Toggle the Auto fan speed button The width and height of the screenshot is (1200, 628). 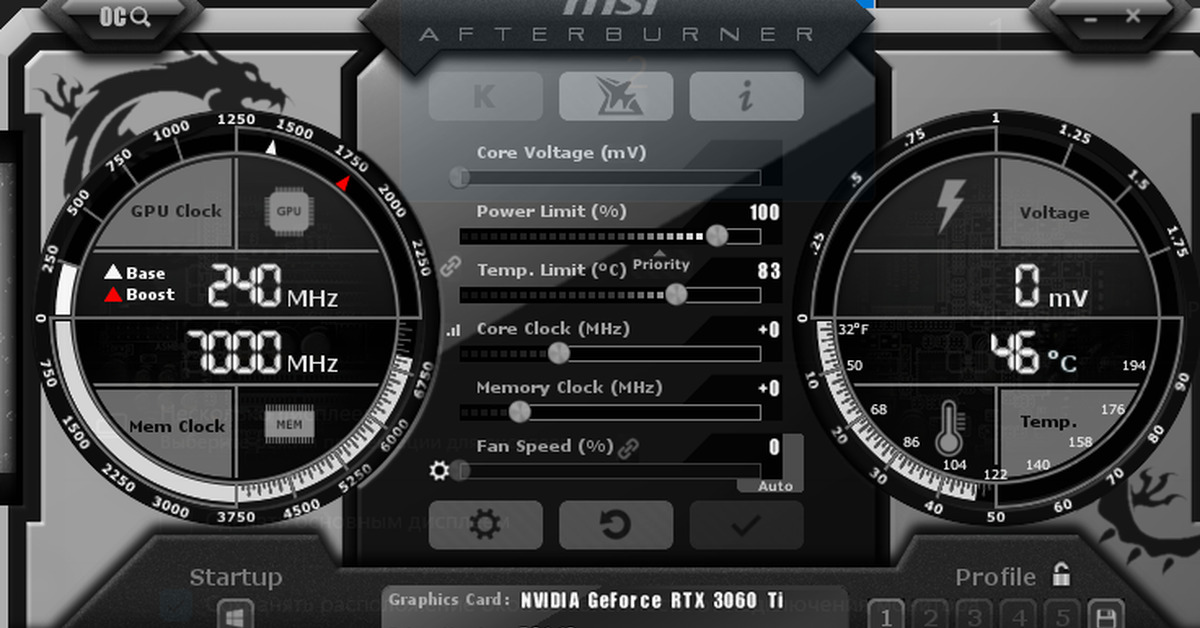pyautogui.click(x=774, y=486)
